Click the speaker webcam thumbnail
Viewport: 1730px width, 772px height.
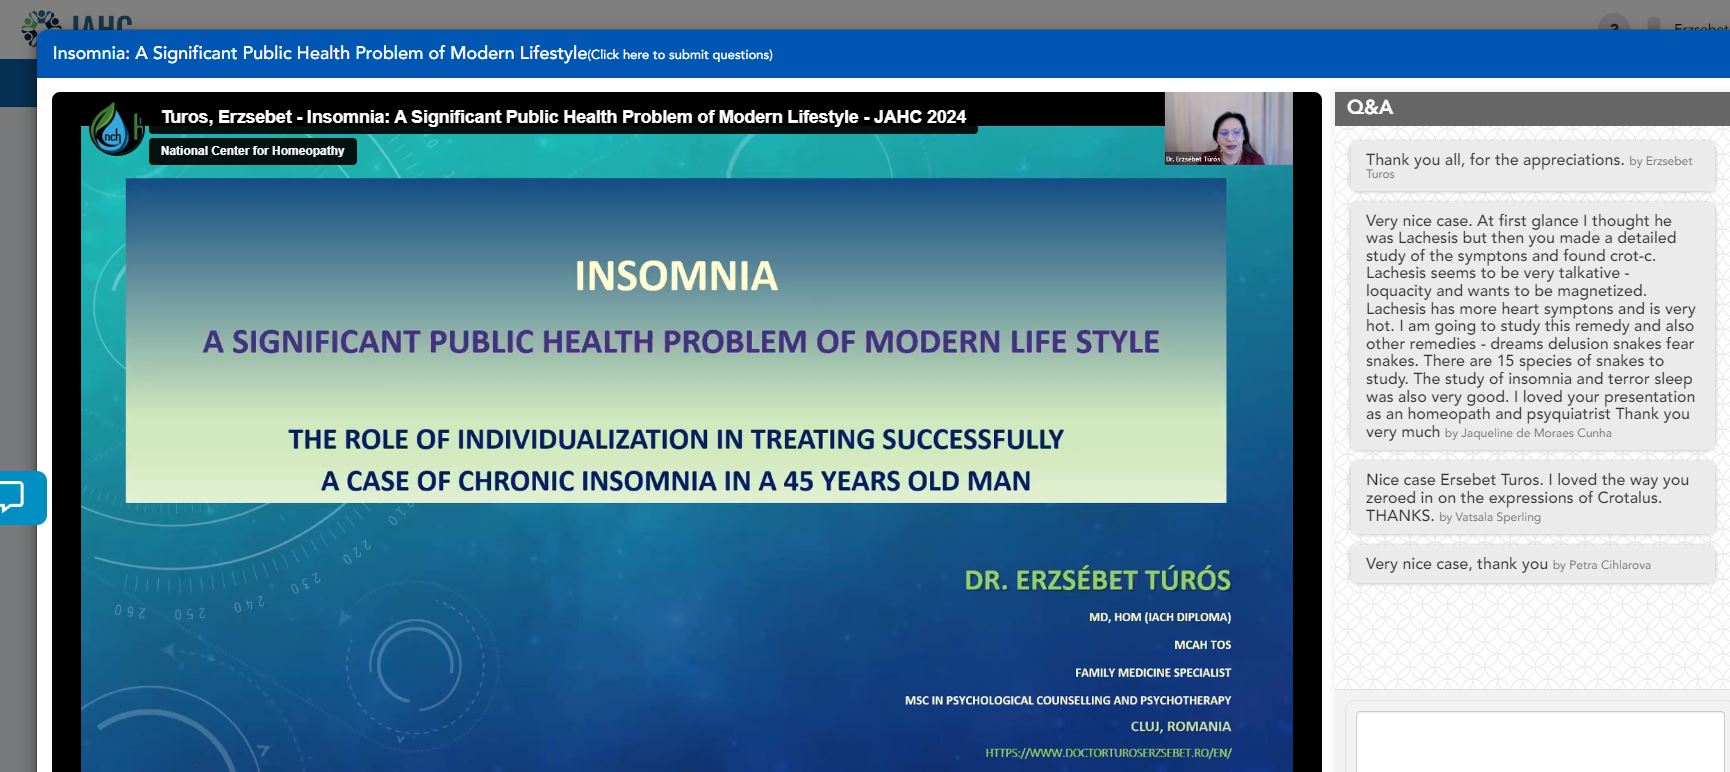point(1228,129)
